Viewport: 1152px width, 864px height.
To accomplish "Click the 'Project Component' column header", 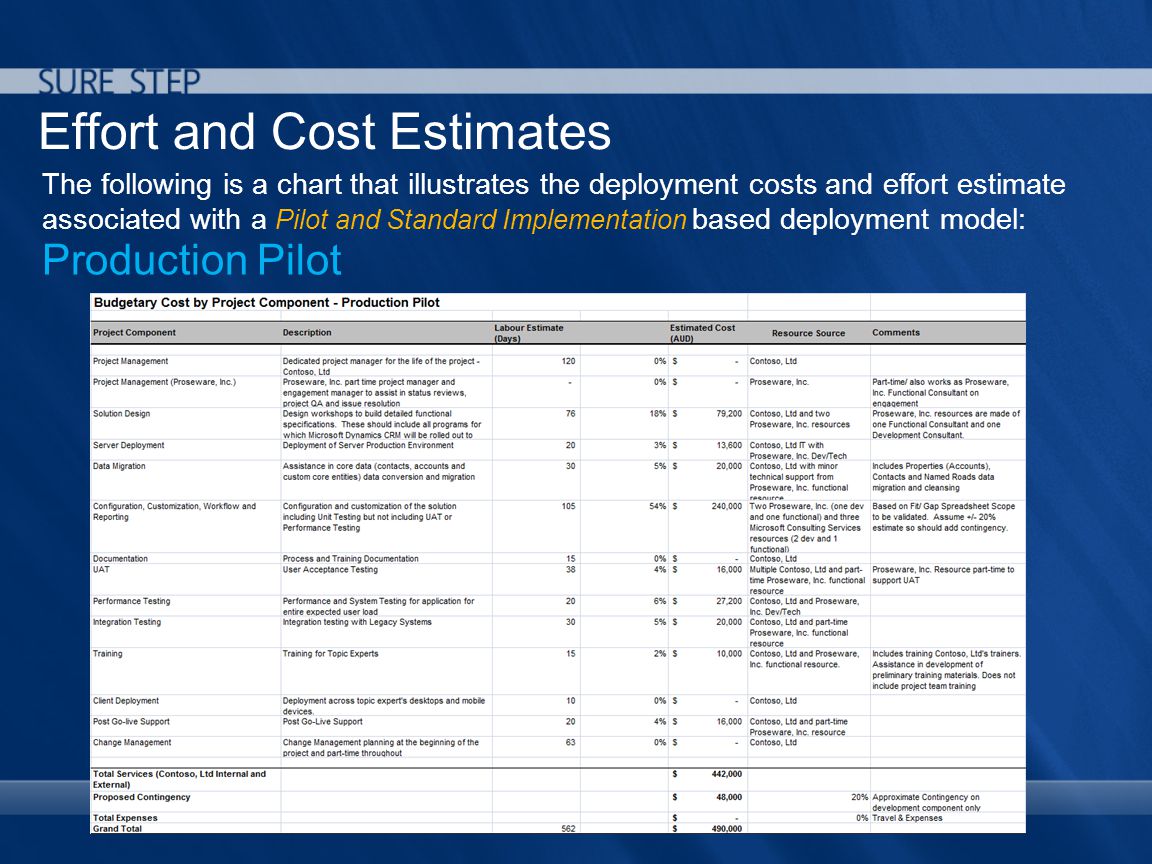I will point(134,333).
